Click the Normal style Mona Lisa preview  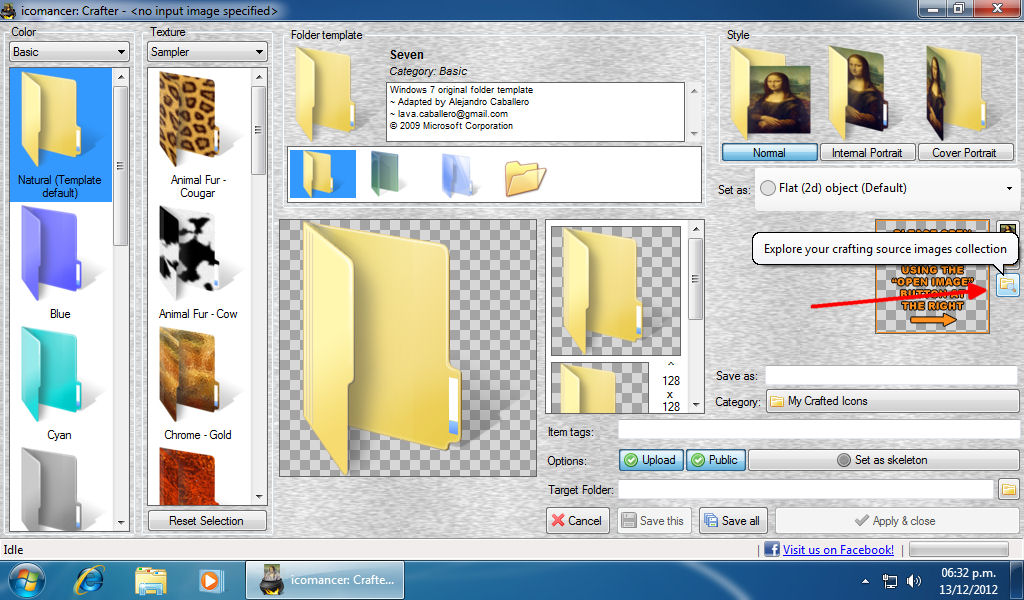tap(769, 93)
